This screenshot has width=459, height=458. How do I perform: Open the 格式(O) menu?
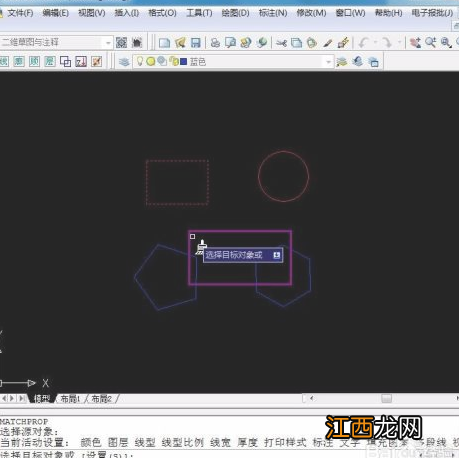[162, 13]
